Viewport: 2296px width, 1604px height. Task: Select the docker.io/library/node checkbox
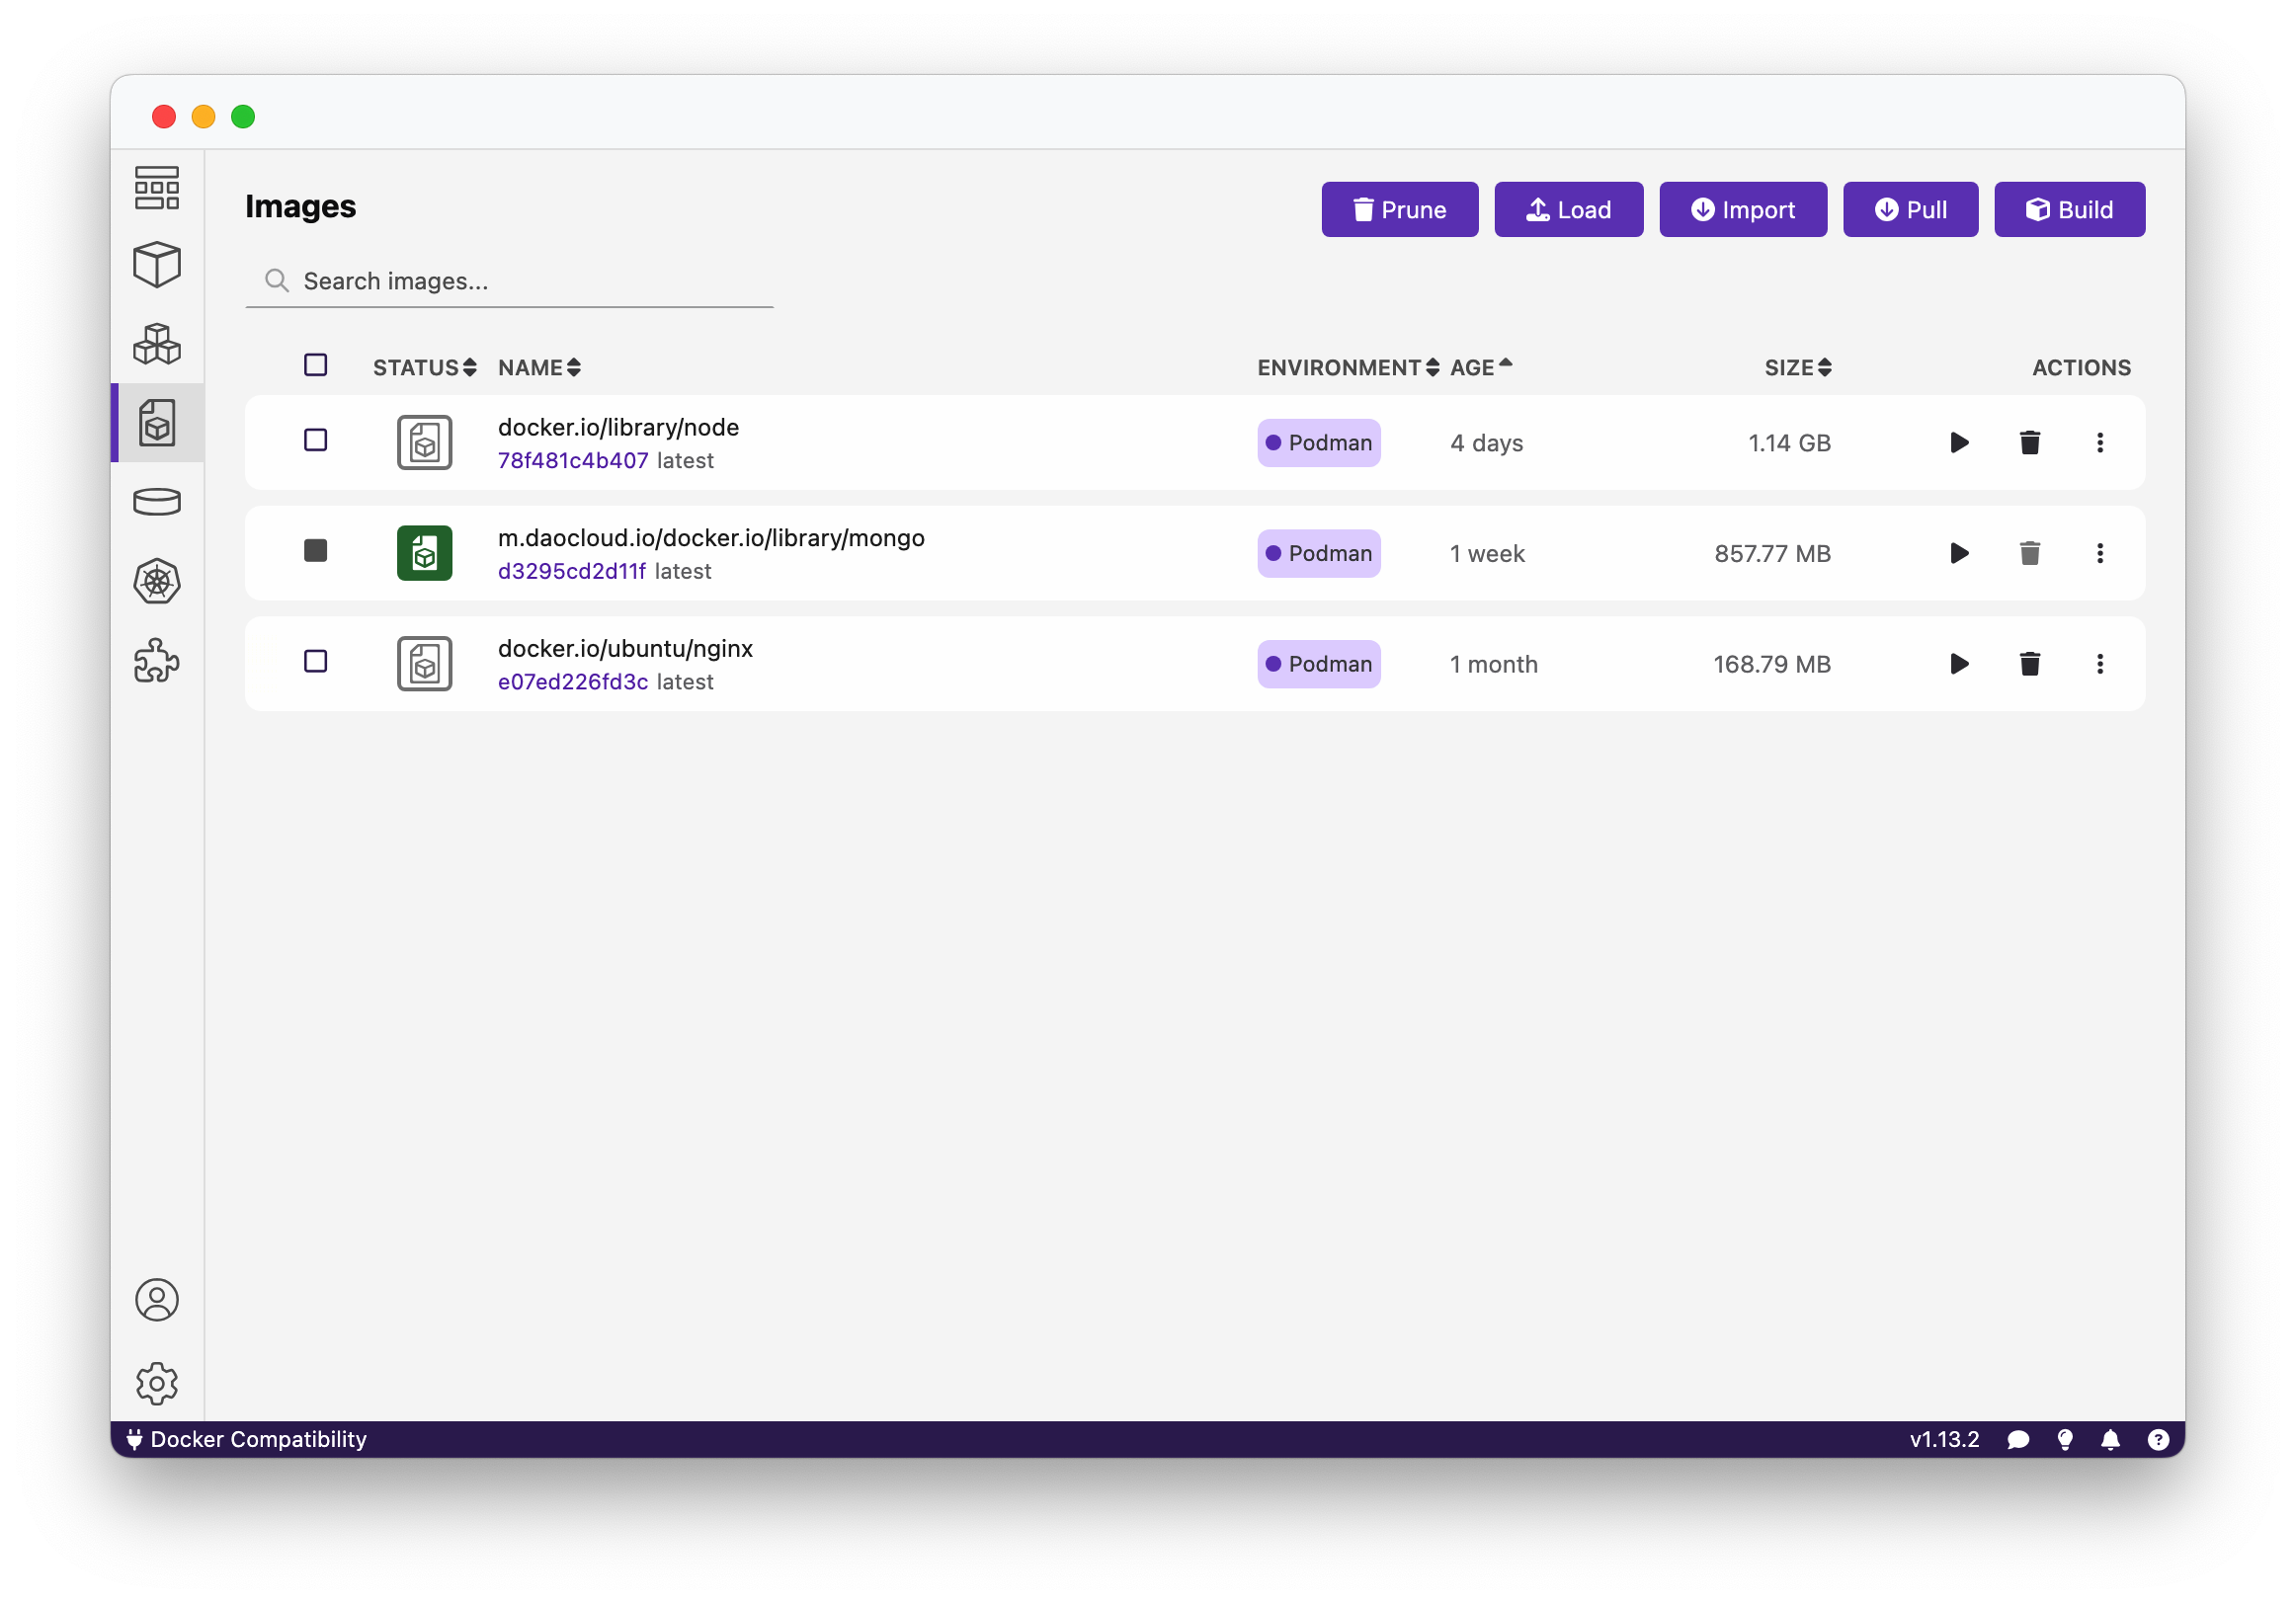[316, 440]
